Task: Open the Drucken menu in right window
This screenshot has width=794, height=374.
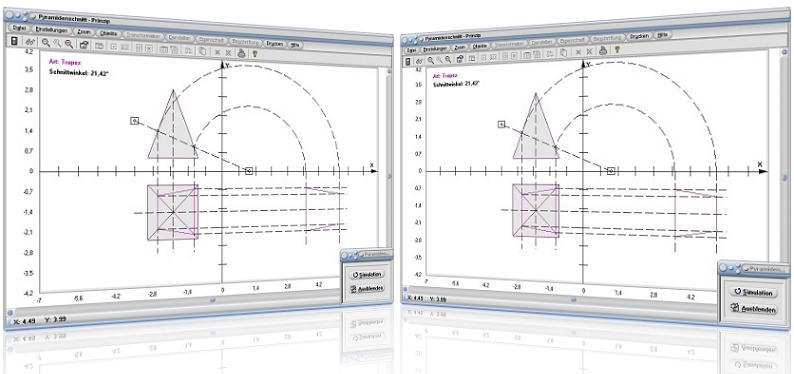Action: 639,36
